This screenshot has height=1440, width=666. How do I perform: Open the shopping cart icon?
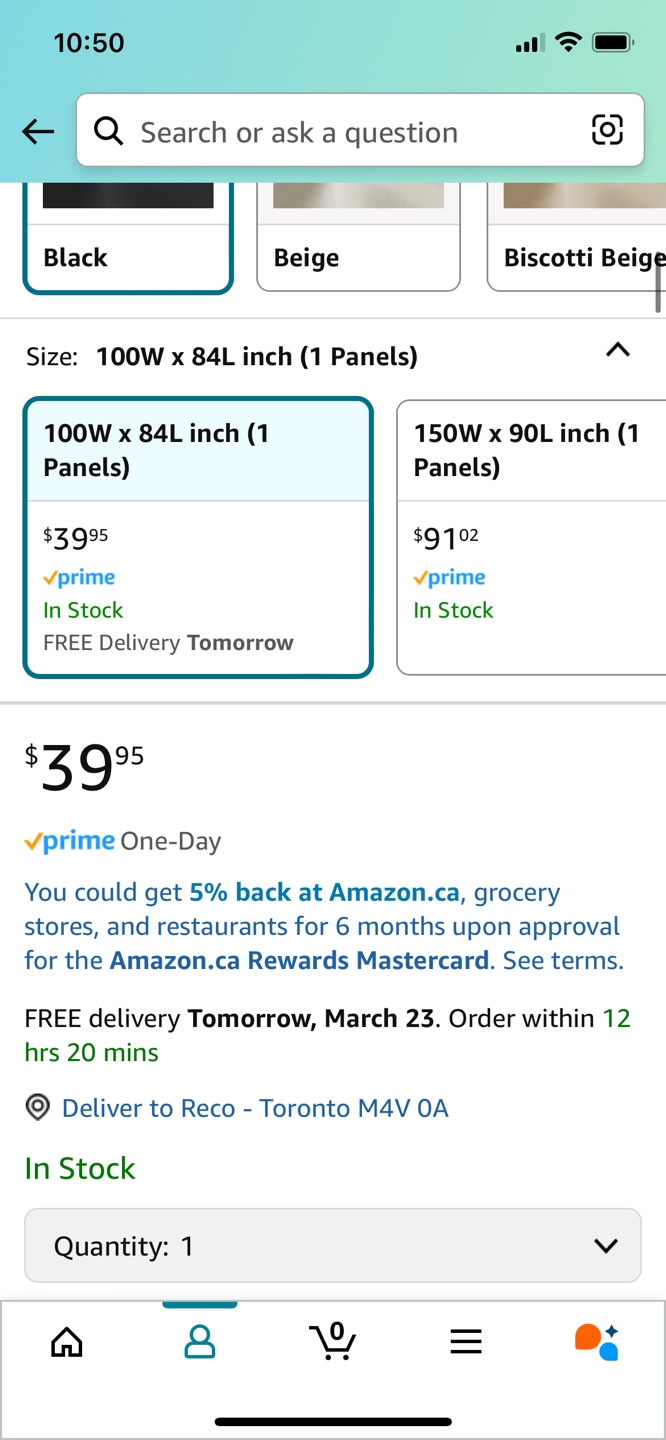pyautogui.click(x=333, y=1341)
